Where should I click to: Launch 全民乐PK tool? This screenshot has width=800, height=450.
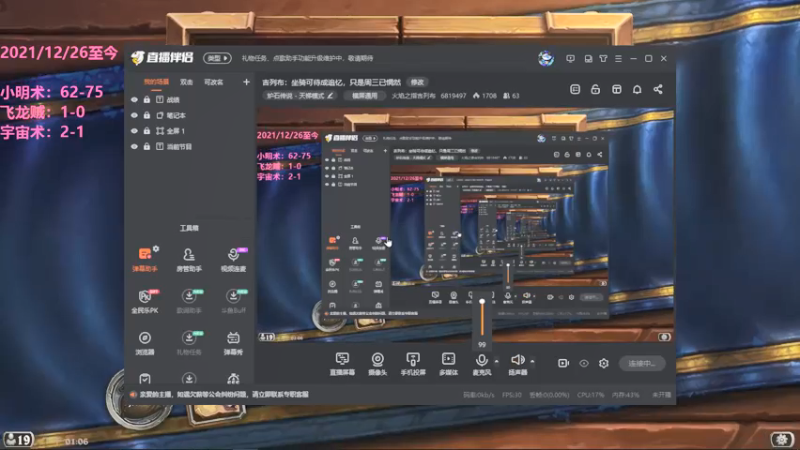pyautogui.click(x=145, y=301)
